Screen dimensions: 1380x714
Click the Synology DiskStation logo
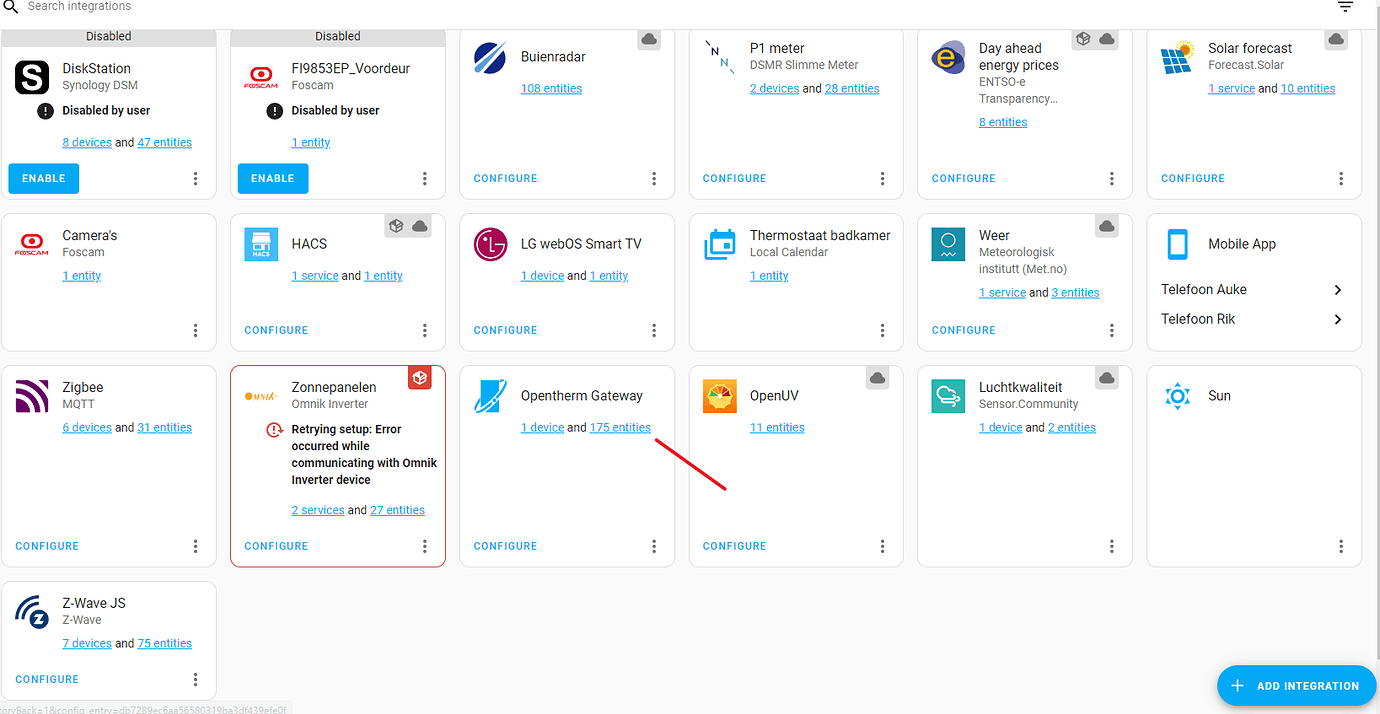pos(32,77)
